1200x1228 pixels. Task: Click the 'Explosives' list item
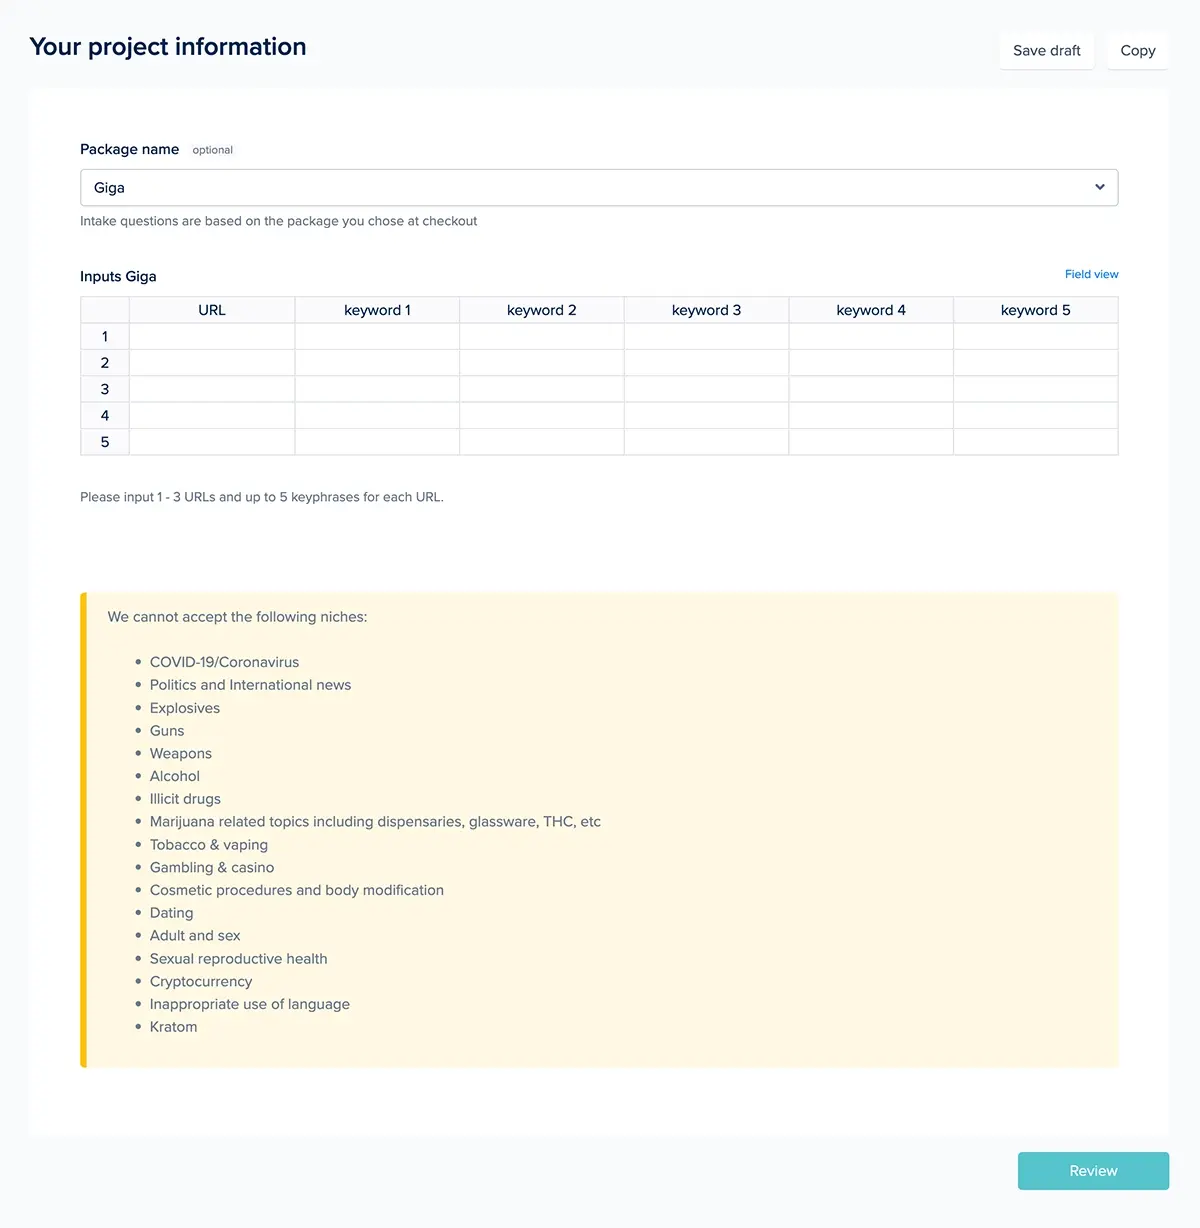tap(185, 708)
